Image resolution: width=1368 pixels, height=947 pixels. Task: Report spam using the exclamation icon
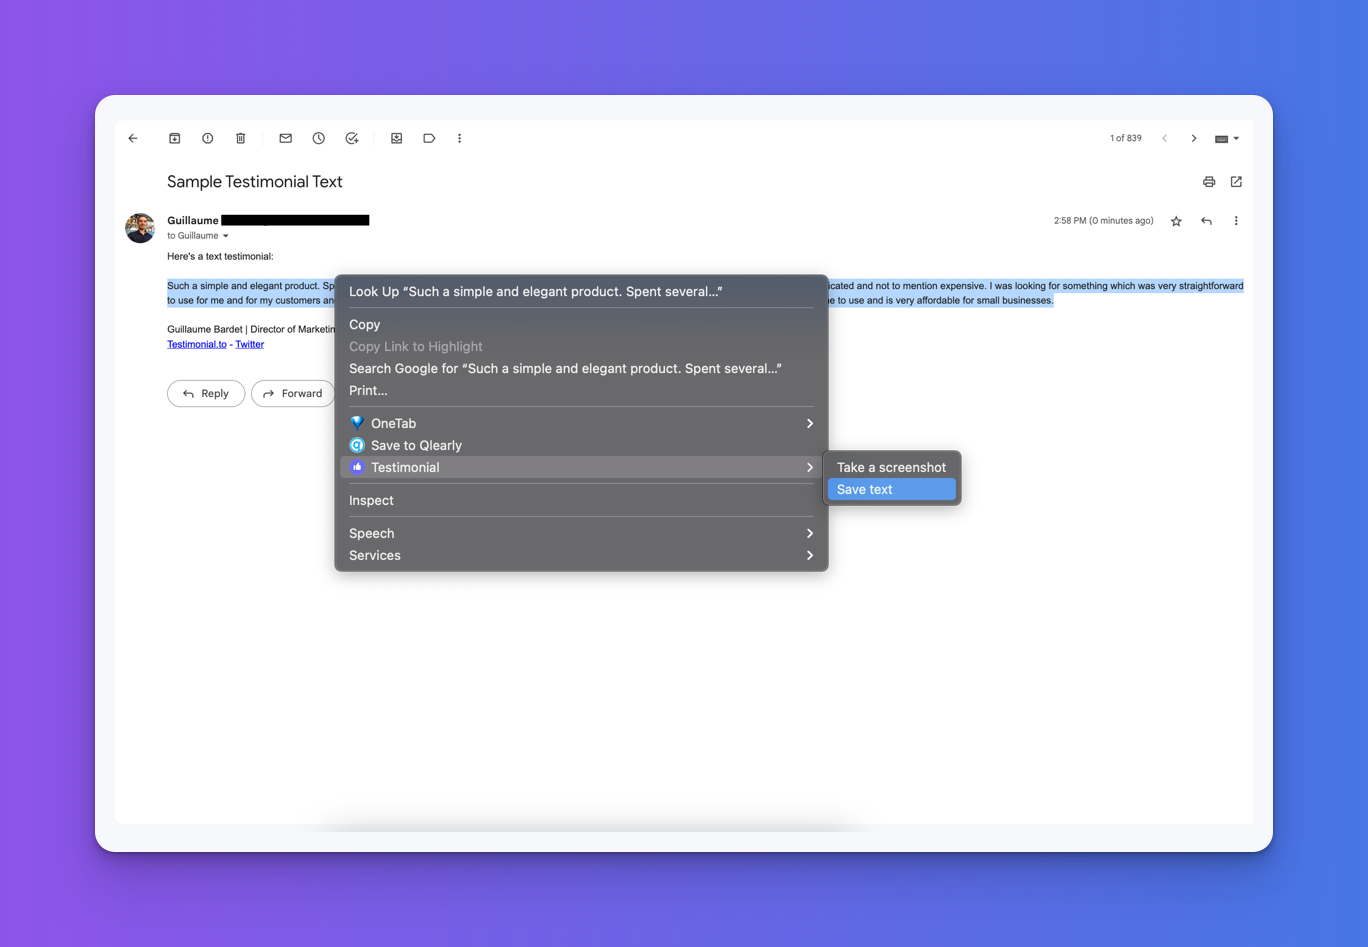(x=207, y=138)
